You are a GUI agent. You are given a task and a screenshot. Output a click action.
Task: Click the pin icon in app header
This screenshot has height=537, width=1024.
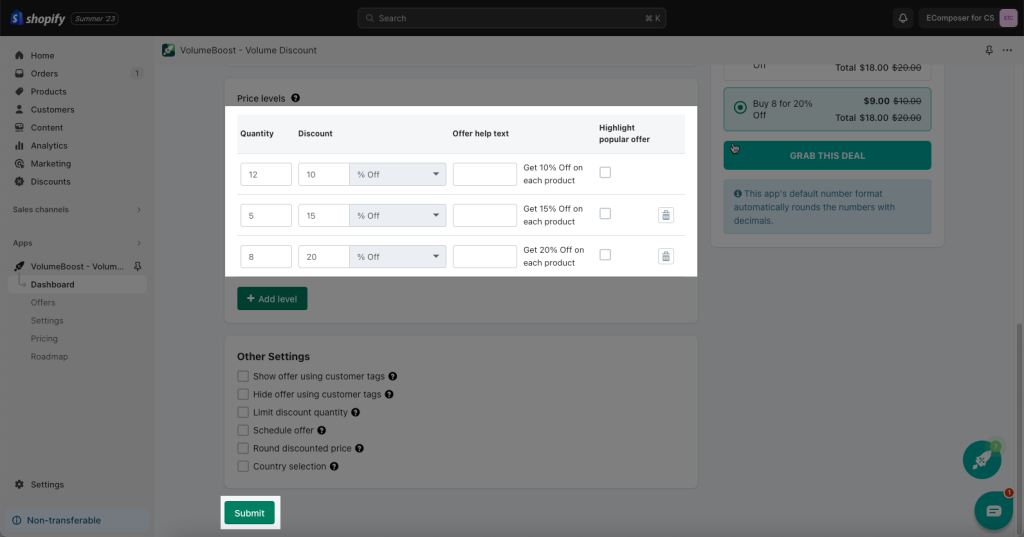[989, 50]
